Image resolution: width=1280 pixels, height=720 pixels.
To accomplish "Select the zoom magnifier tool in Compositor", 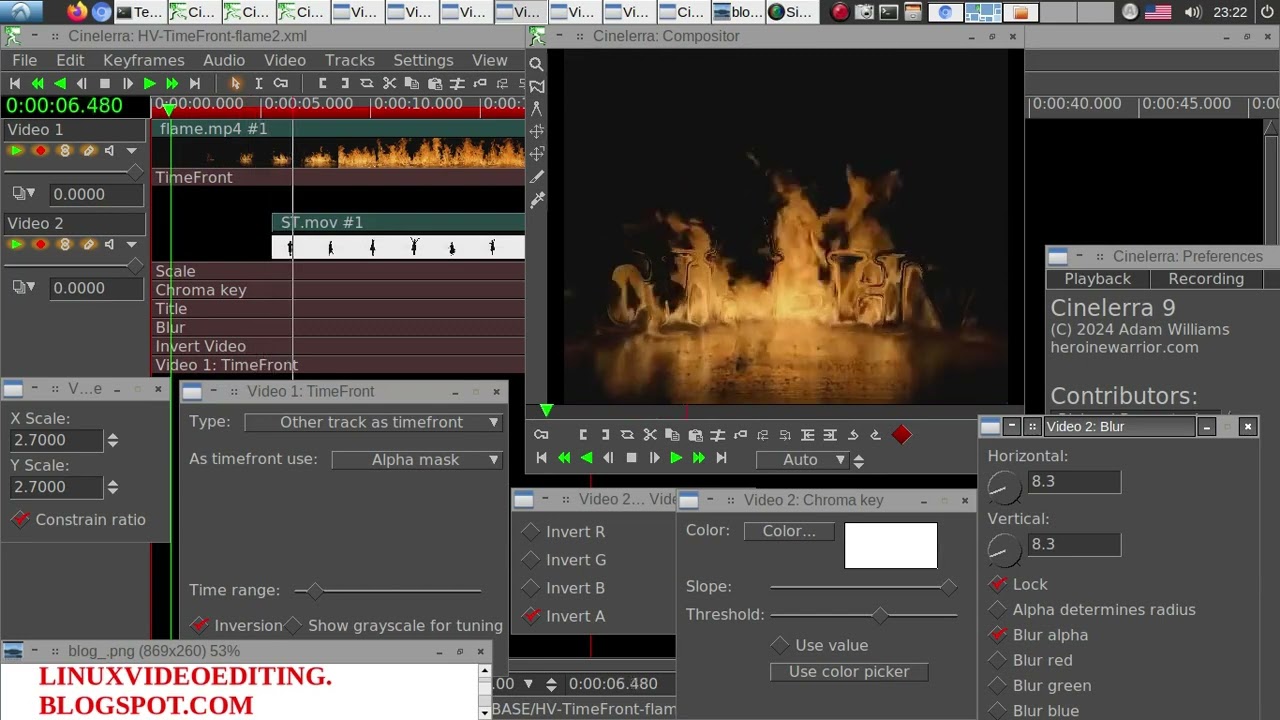I will click(537, 64).
